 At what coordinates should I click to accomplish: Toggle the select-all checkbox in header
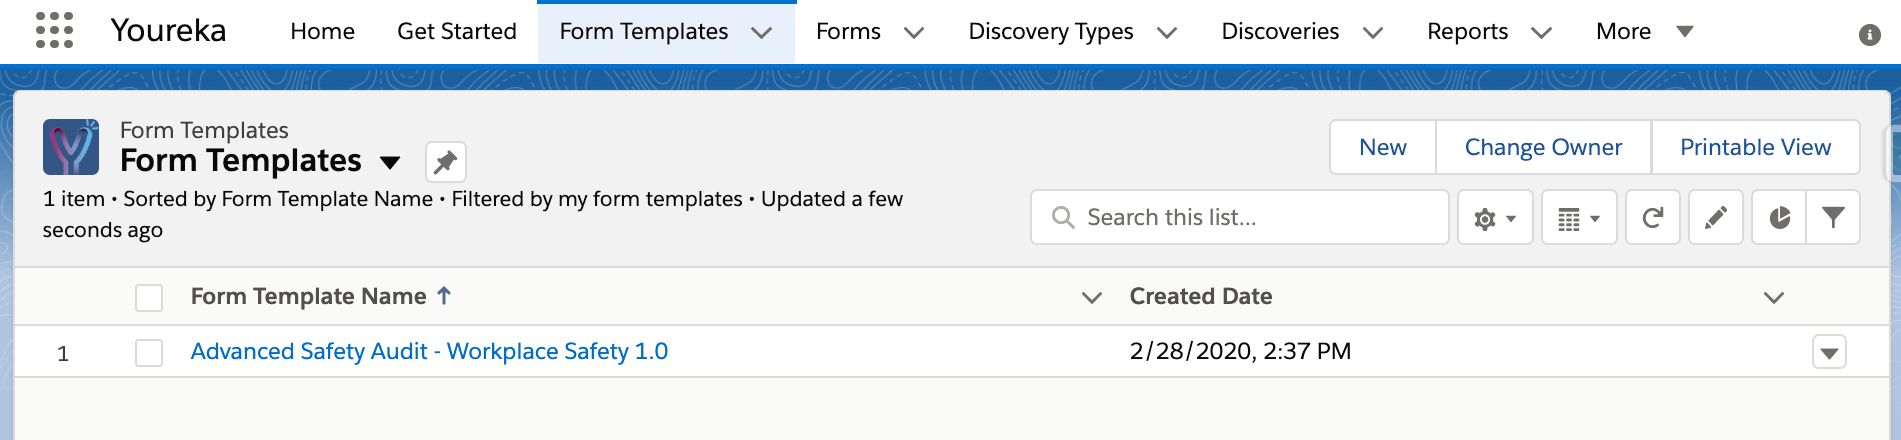pyautogui.click(x=149, y=298)
